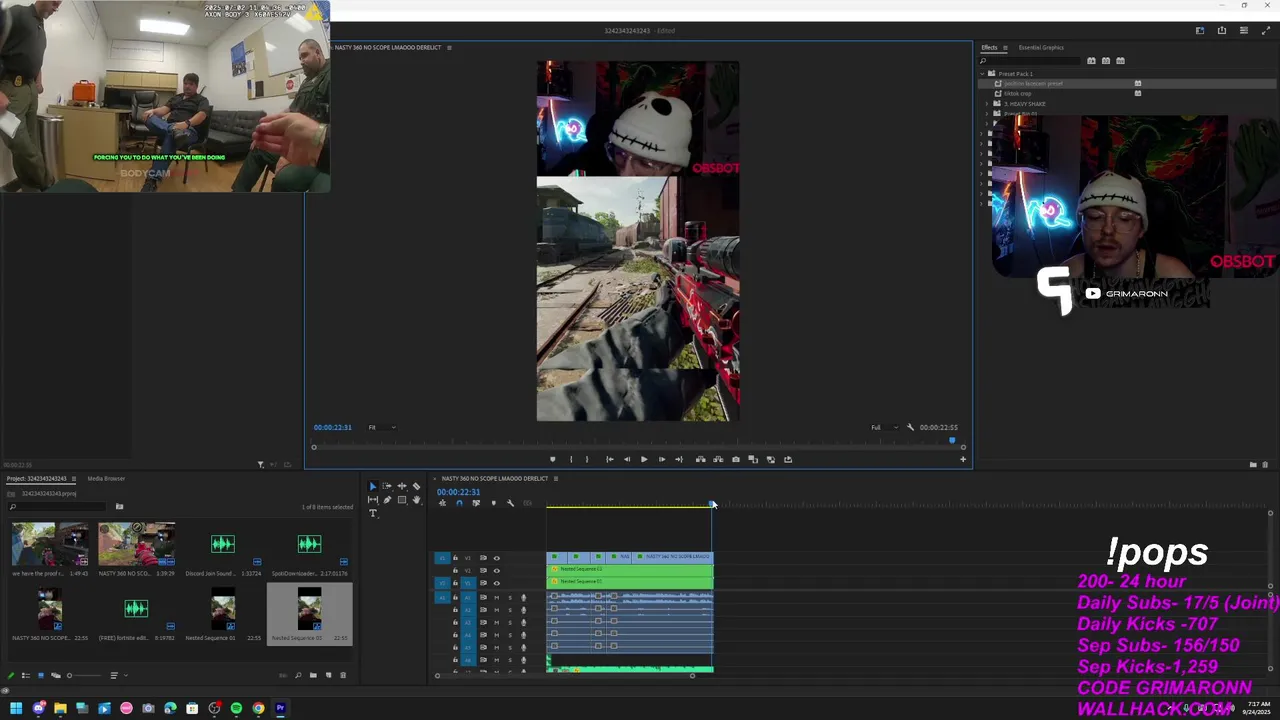The width and height of the screenshot is (1280, 720).
Task: Select the tiktok crop preset
Action: point(1018,93)
